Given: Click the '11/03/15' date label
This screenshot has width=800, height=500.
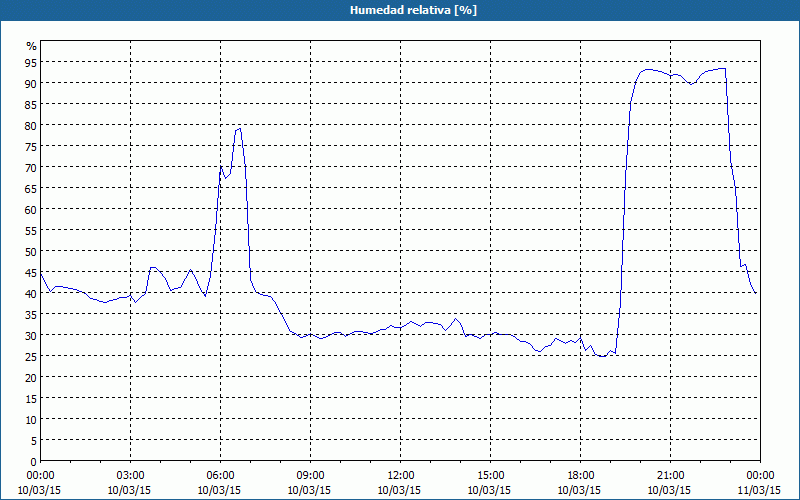Looking at the screenshot, I should point(759,490).
